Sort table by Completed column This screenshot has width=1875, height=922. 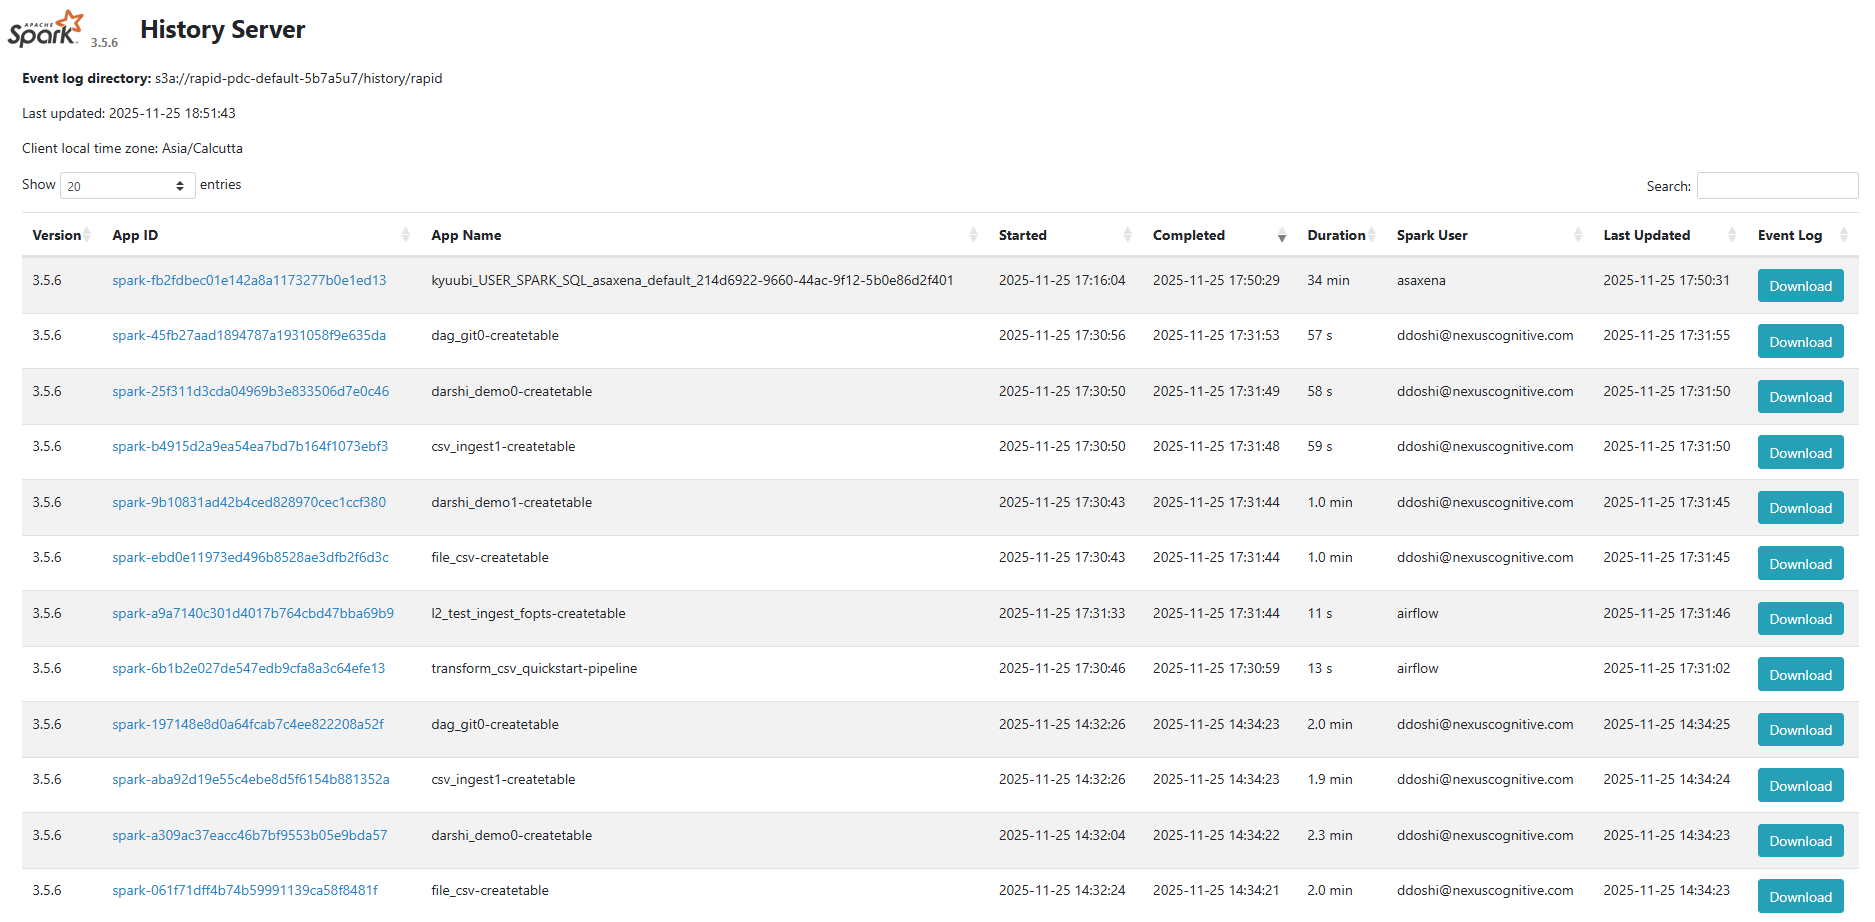click(1219, 235)
